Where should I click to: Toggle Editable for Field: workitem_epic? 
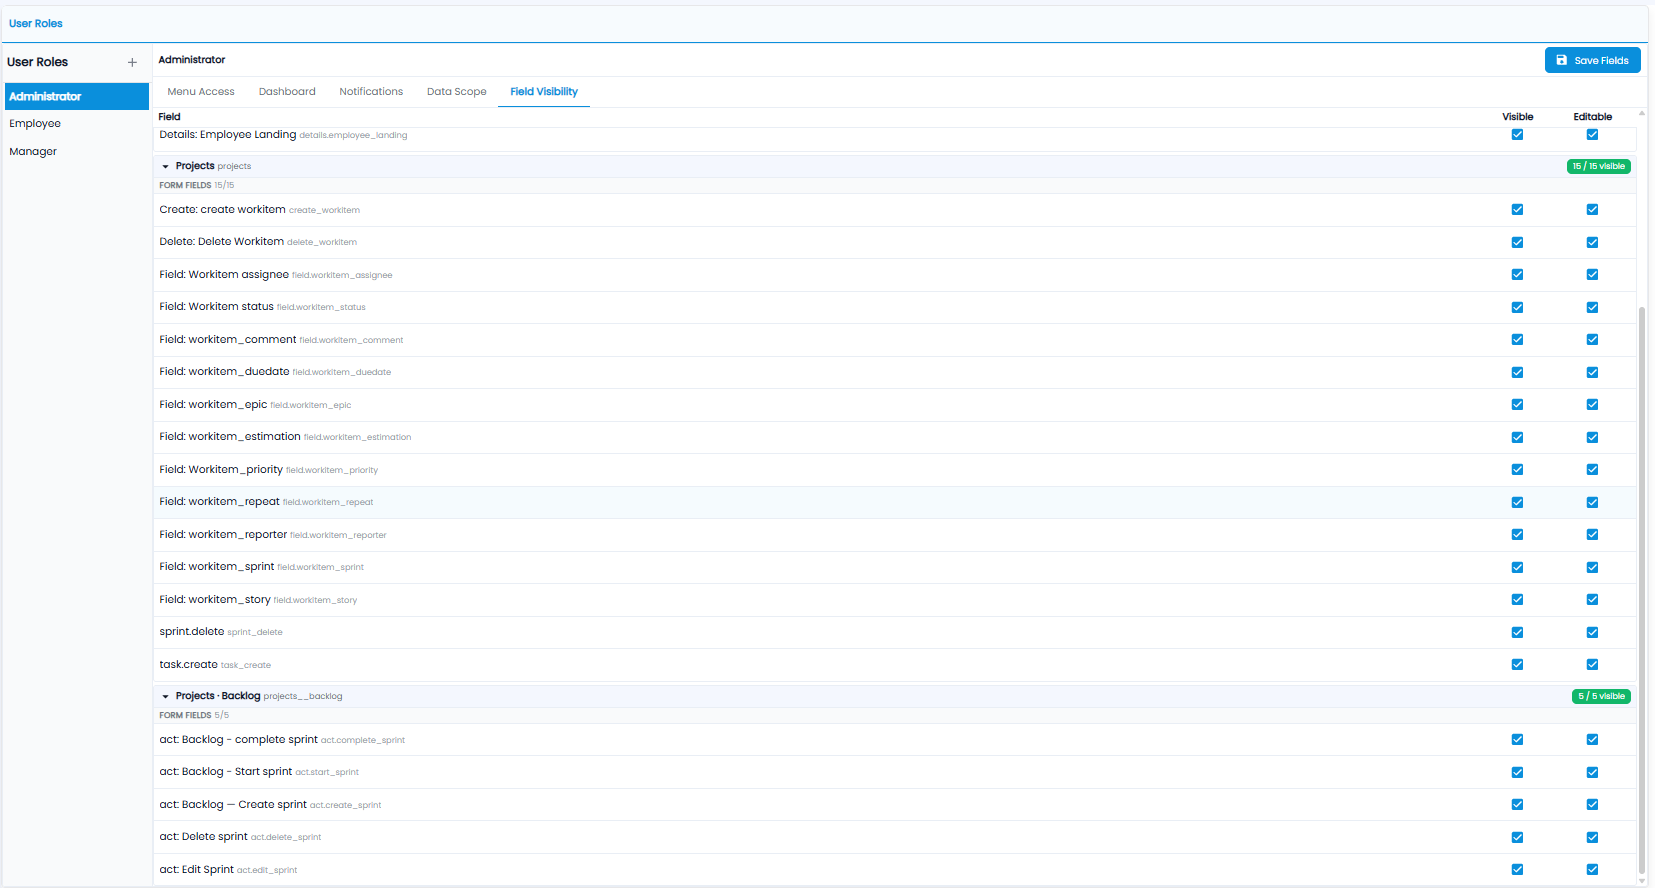click(x=1592, y=405)
